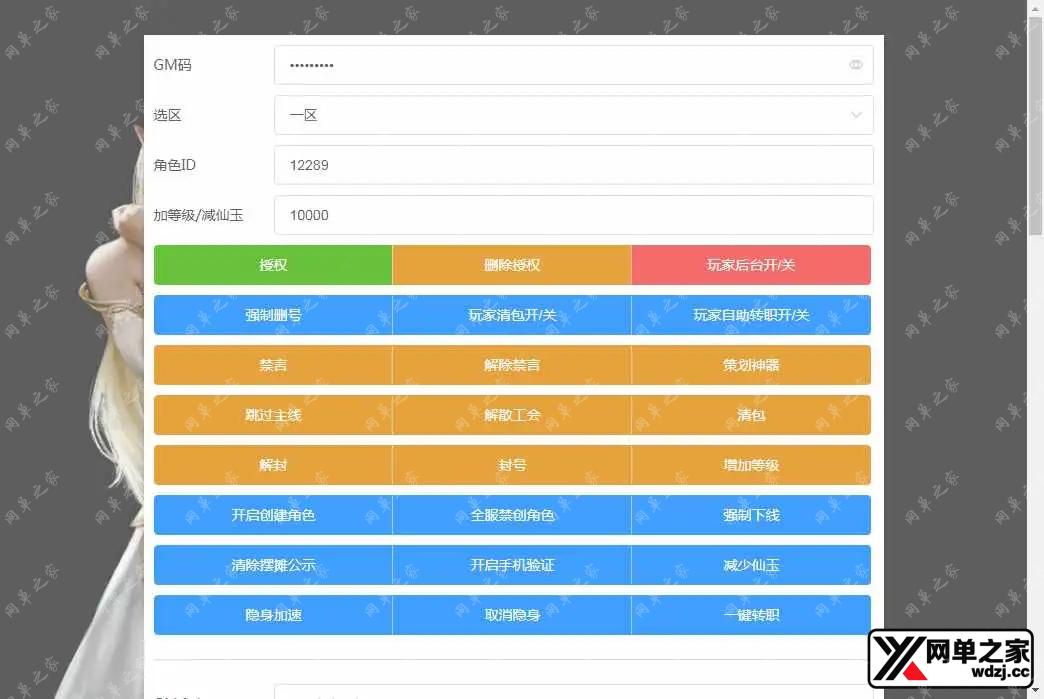Click the 一键转职 button

click(x=751, y=615)
